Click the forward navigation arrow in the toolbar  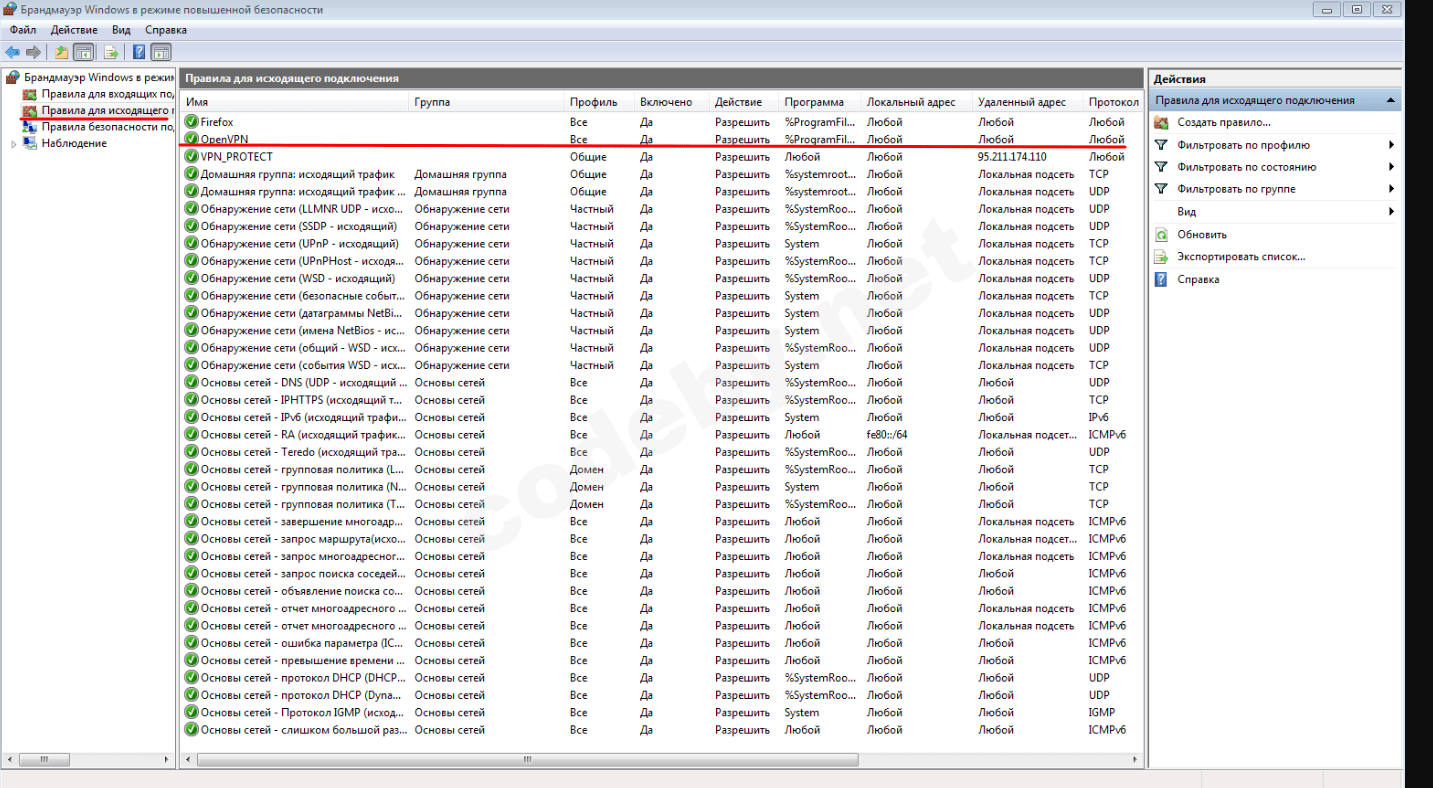click(x=31, y=51)
